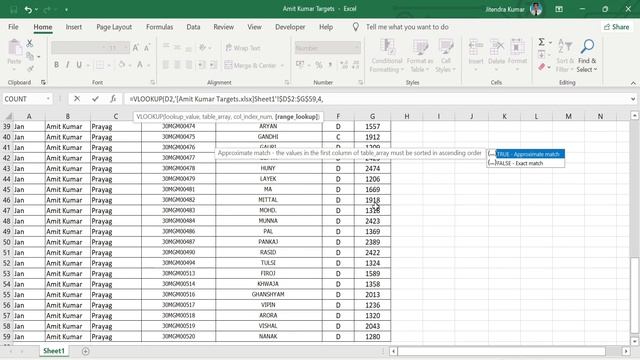
Task: Open Cell Styles gallery
Action: pyautogui.click(x=445, y=56)
